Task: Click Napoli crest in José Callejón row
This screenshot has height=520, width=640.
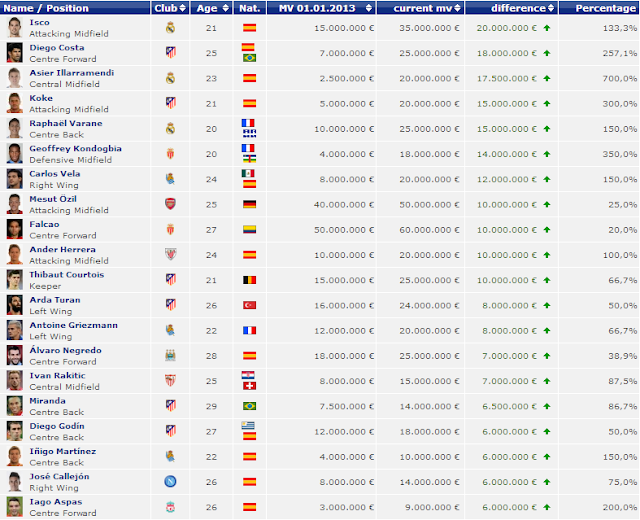Action: pyautogui.click(x=170, y=482)
